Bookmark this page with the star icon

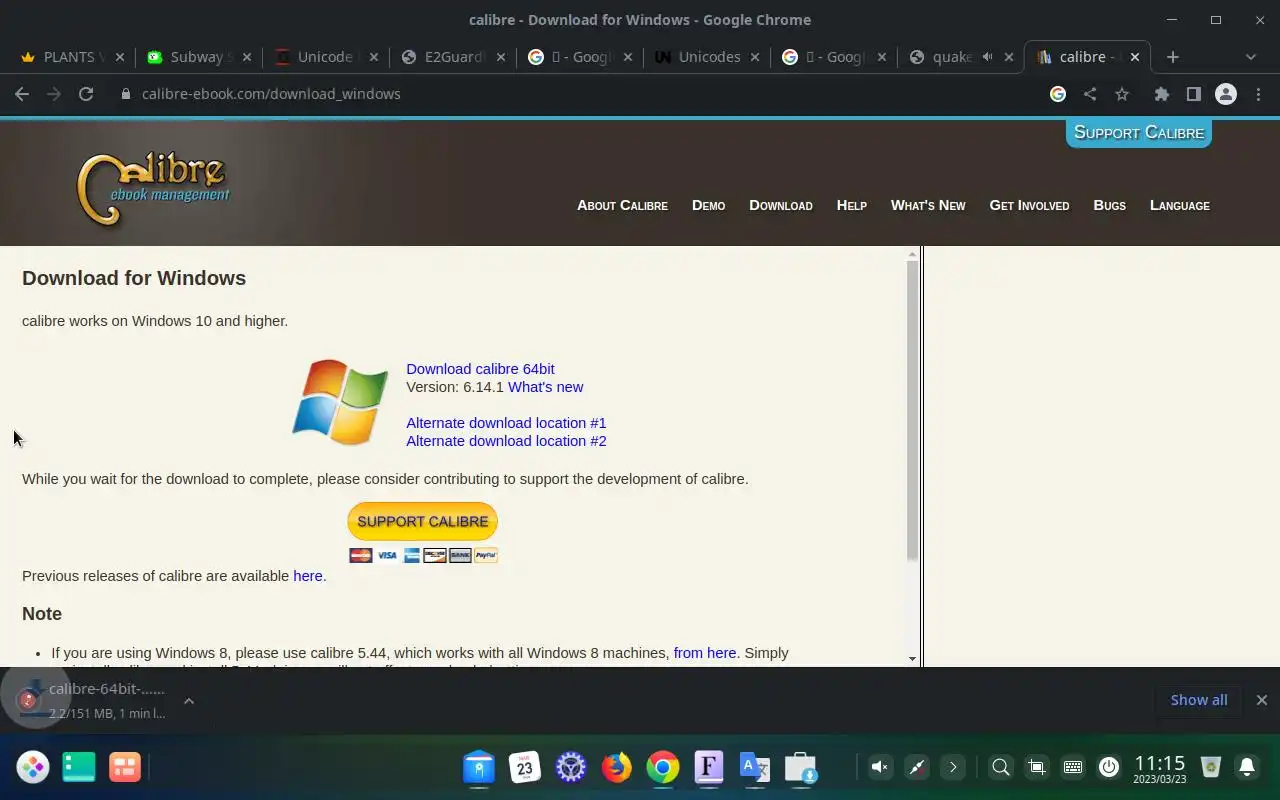(x=1122, y=94)
